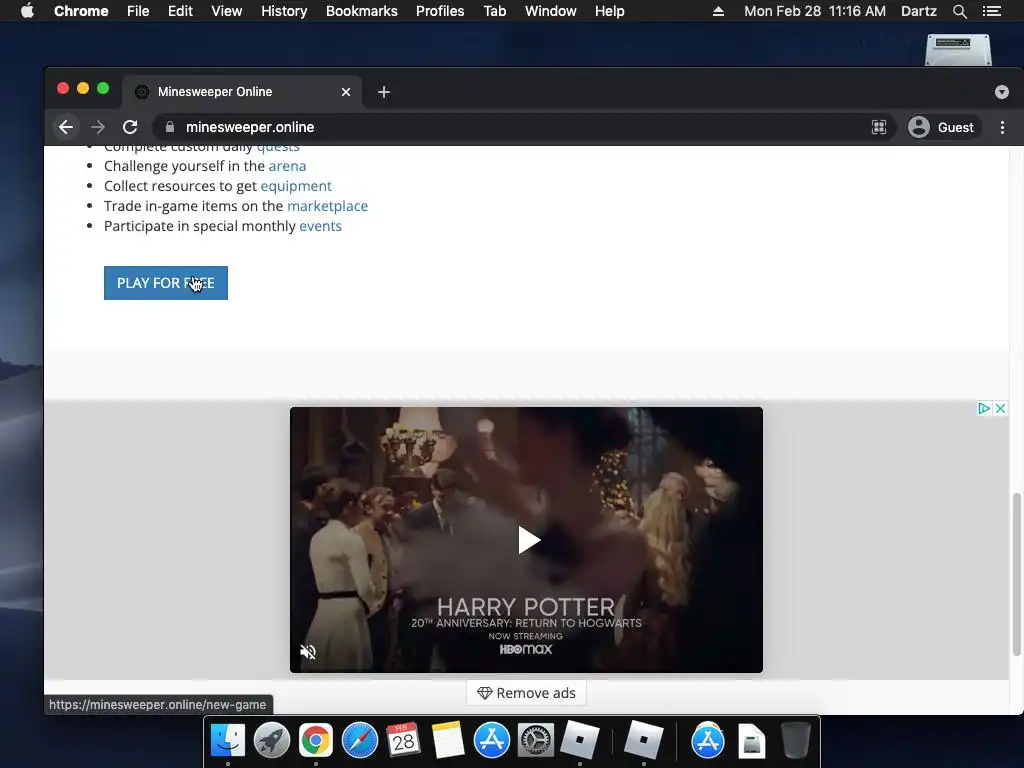Click the Dartz user name in menu bar
The image size is (1024, 768).
(x=919, y=11)
